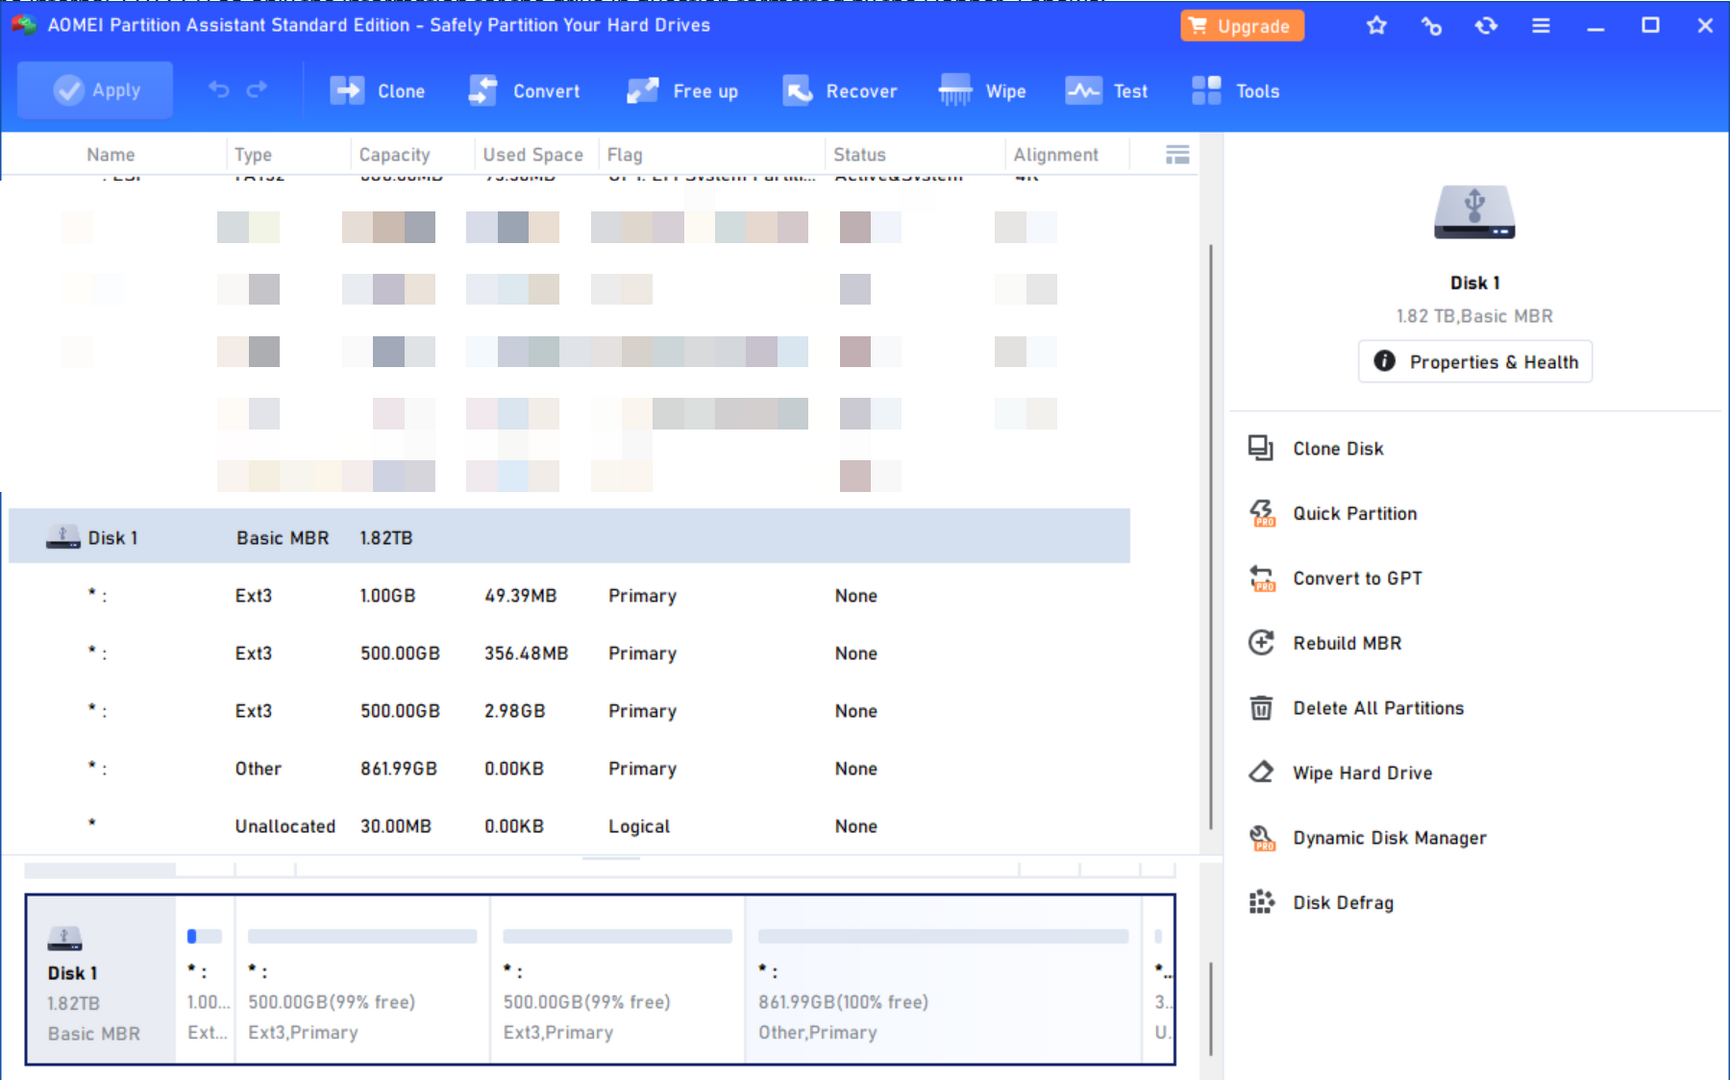Click the Status column header
Viewport: 1730px width, 1080px height.
pos(860,155)
